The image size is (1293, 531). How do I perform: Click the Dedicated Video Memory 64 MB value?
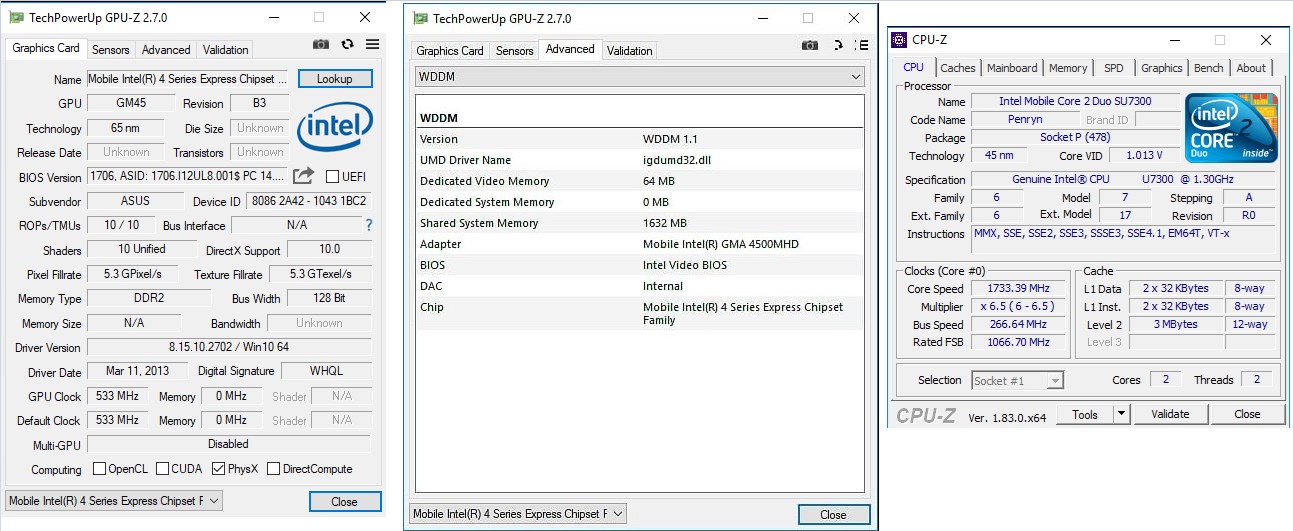(x=659, y=181)
